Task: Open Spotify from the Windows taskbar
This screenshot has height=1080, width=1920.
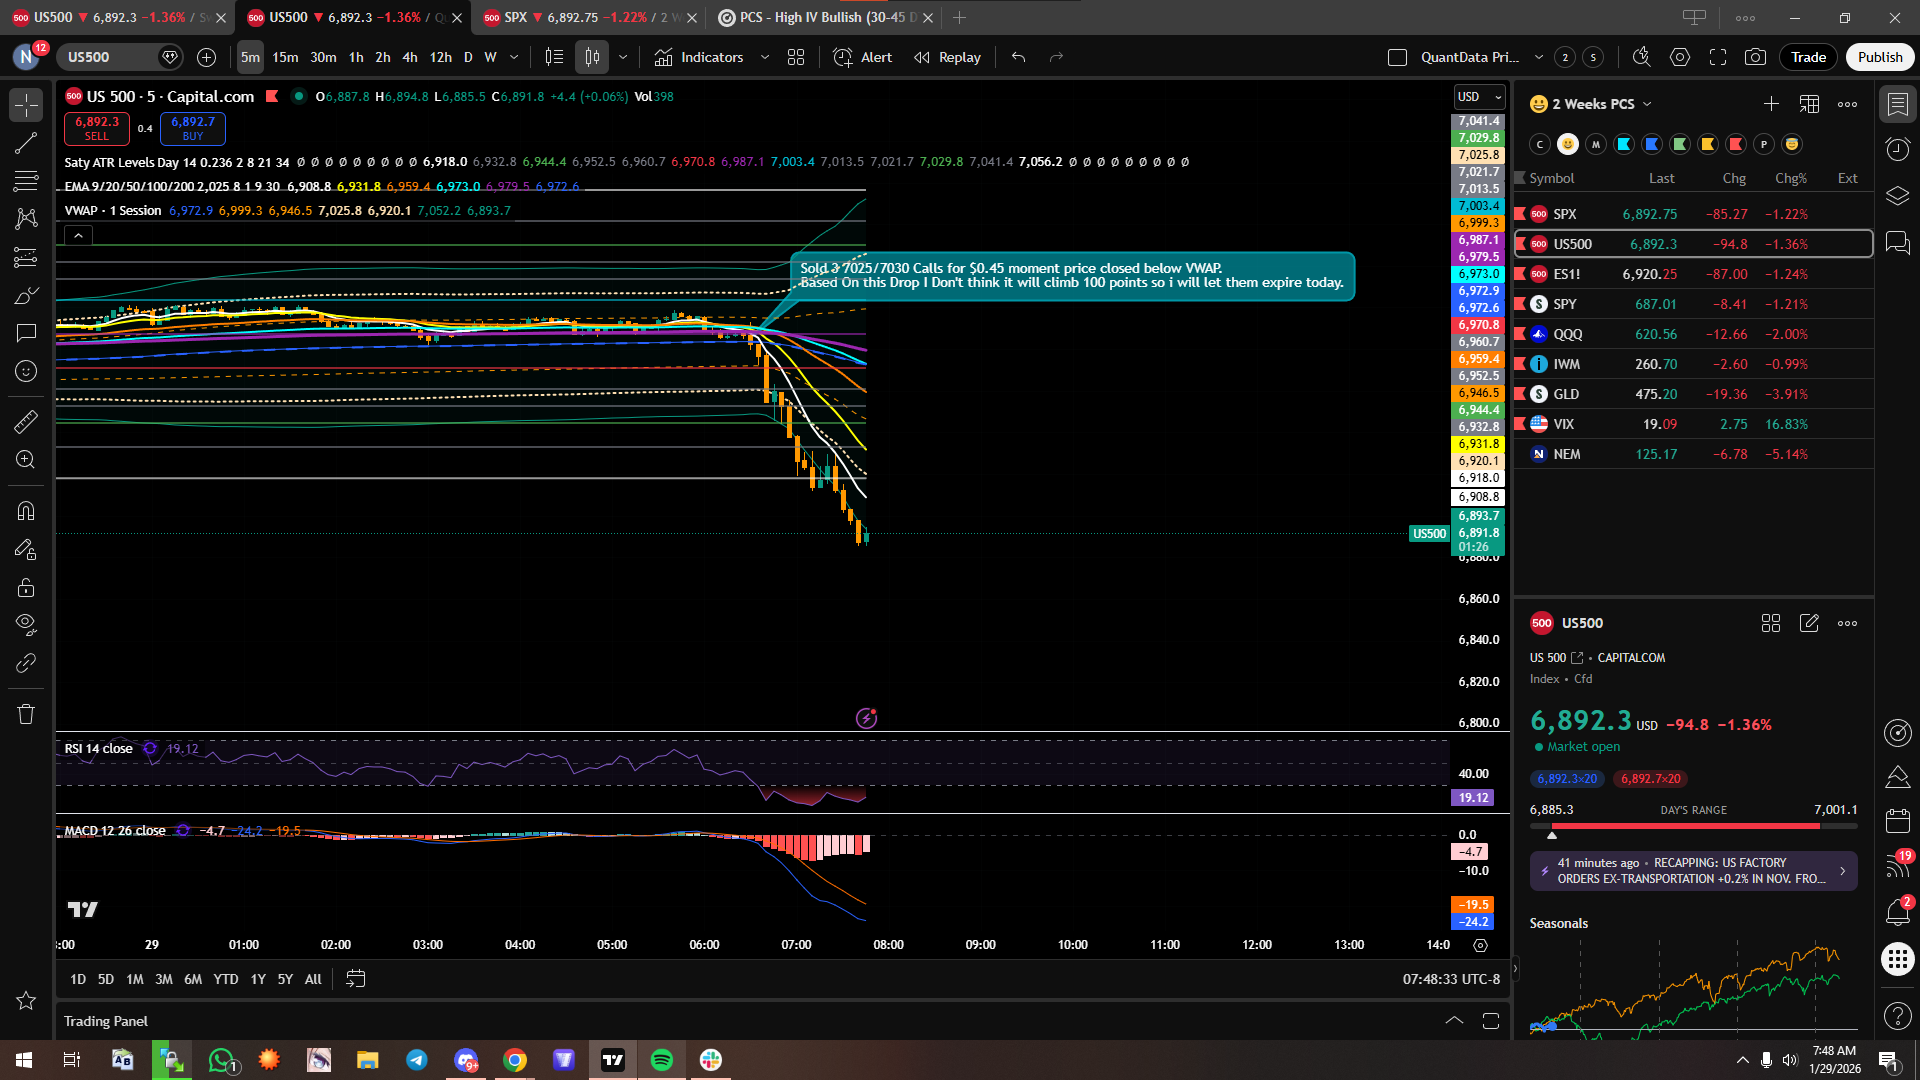Action: coord(662,1060)
